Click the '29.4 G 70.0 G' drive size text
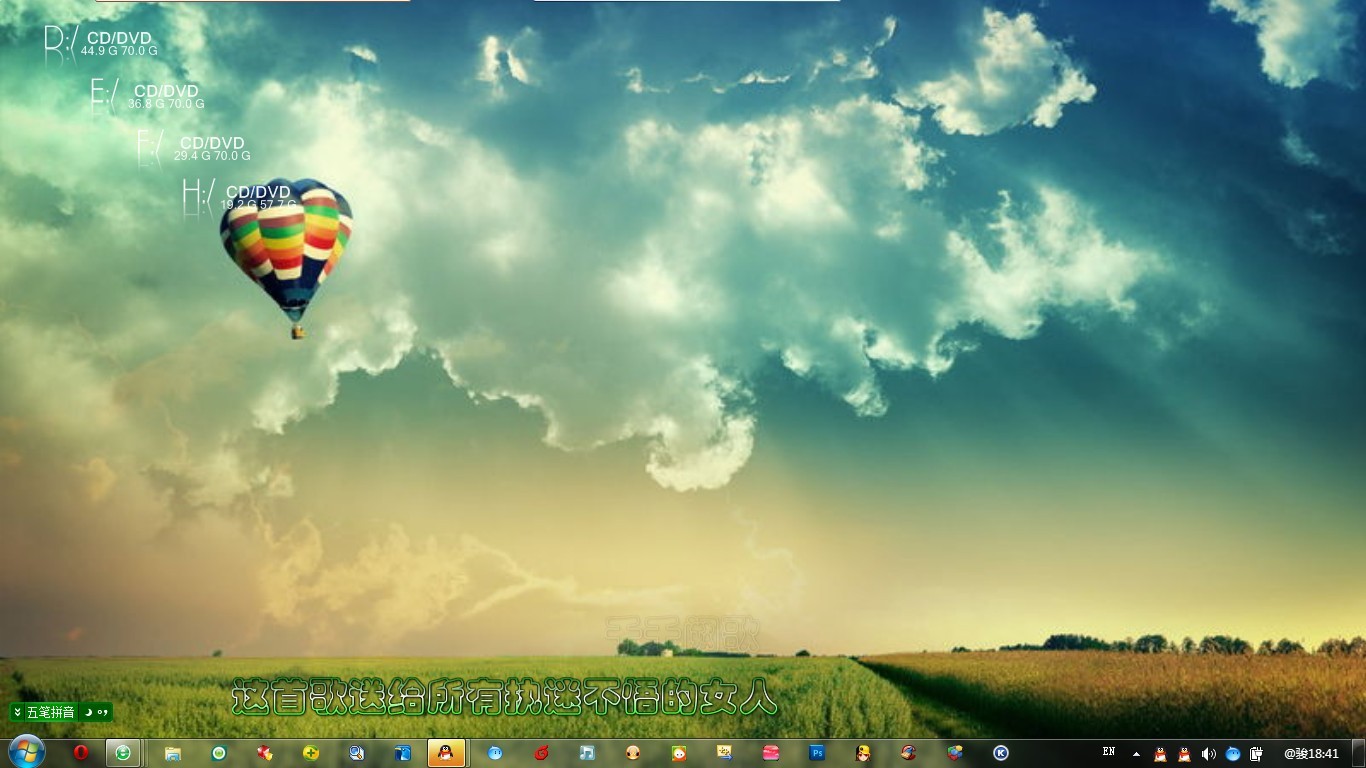This screenshot has width=1366, height=768. 212,156
